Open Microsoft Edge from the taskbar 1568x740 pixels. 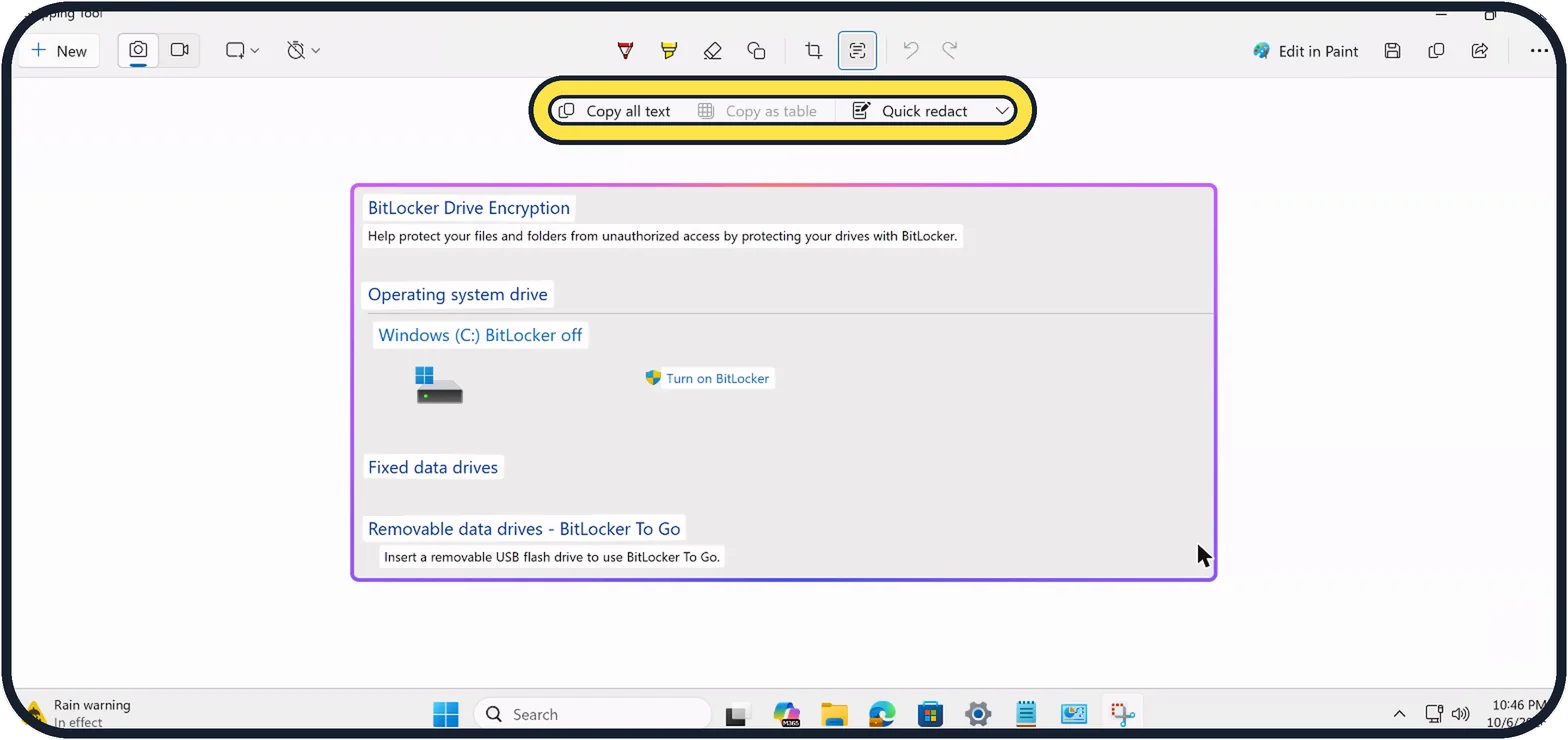coord(882,714)
